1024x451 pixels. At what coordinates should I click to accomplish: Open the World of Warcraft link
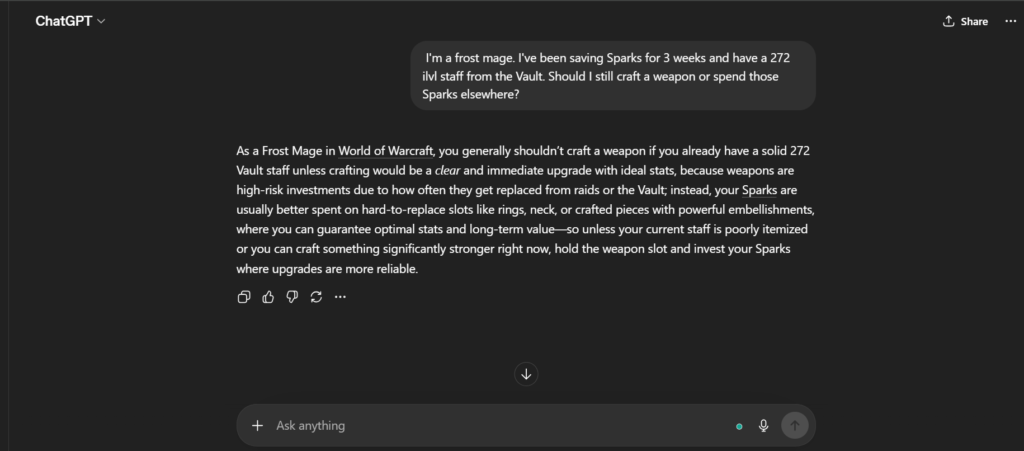(x=385, y=151)
